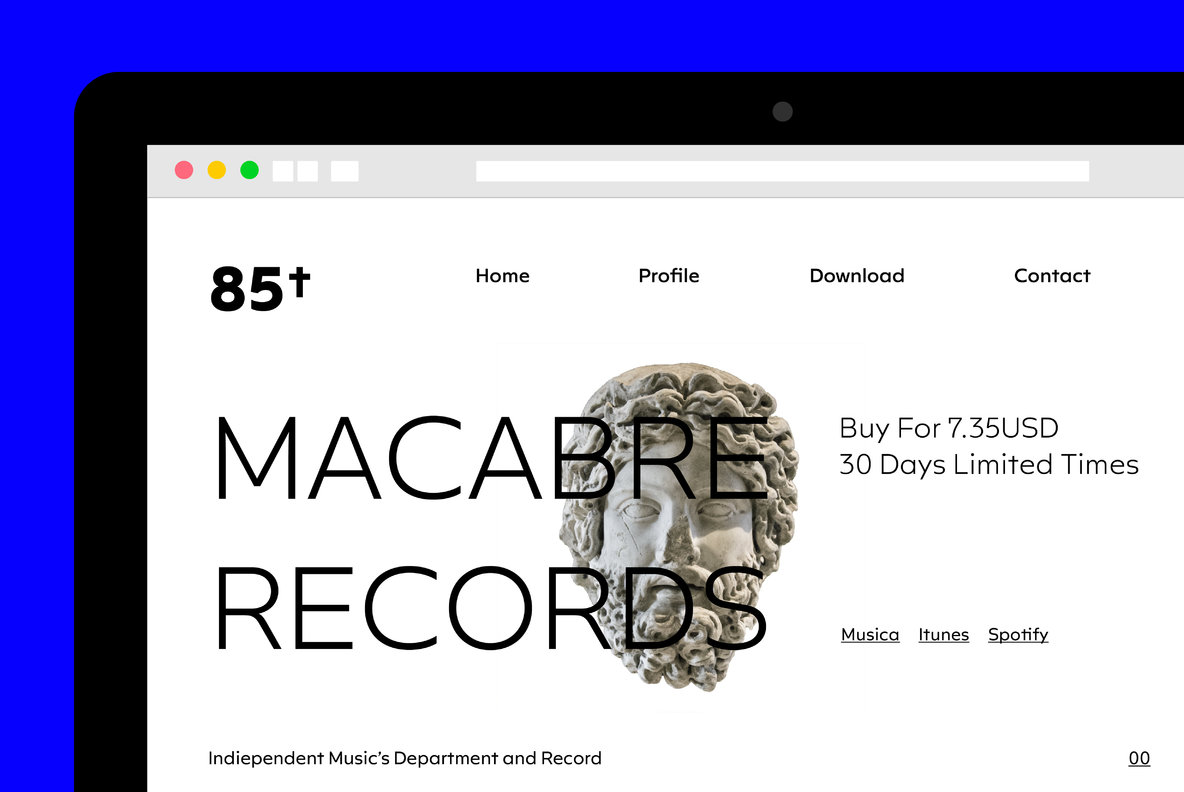Click the Indiependent Music's Department tagline
1184x792 pixels.
click(x=405, y=758)
